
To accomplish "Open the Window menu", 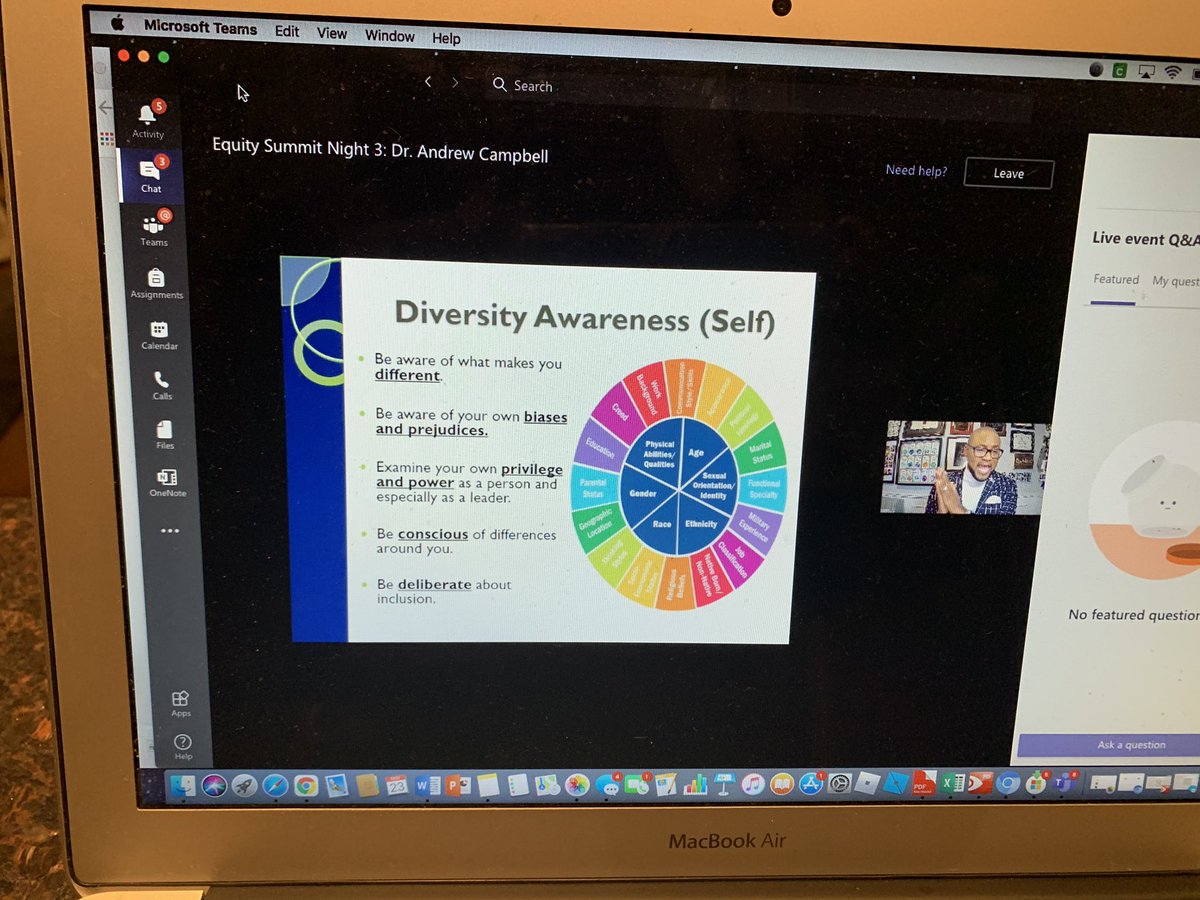I will (389, 36).
